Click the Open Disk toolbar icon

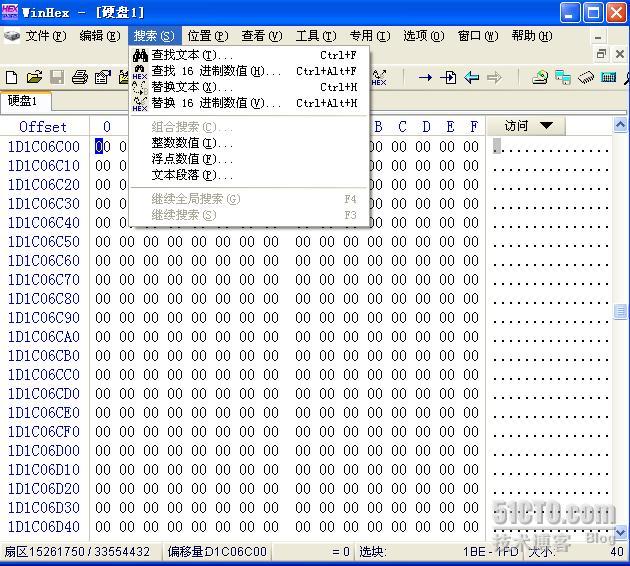(540, 77)
